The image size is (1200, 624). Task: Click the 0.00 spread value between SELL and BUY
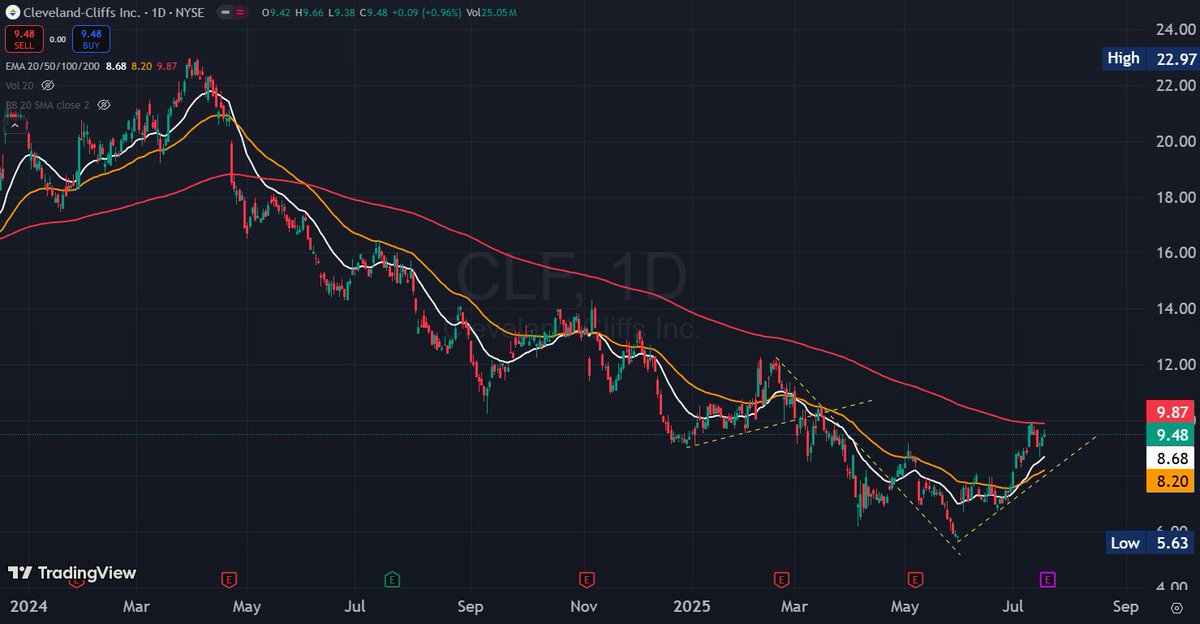pos(58,40)
